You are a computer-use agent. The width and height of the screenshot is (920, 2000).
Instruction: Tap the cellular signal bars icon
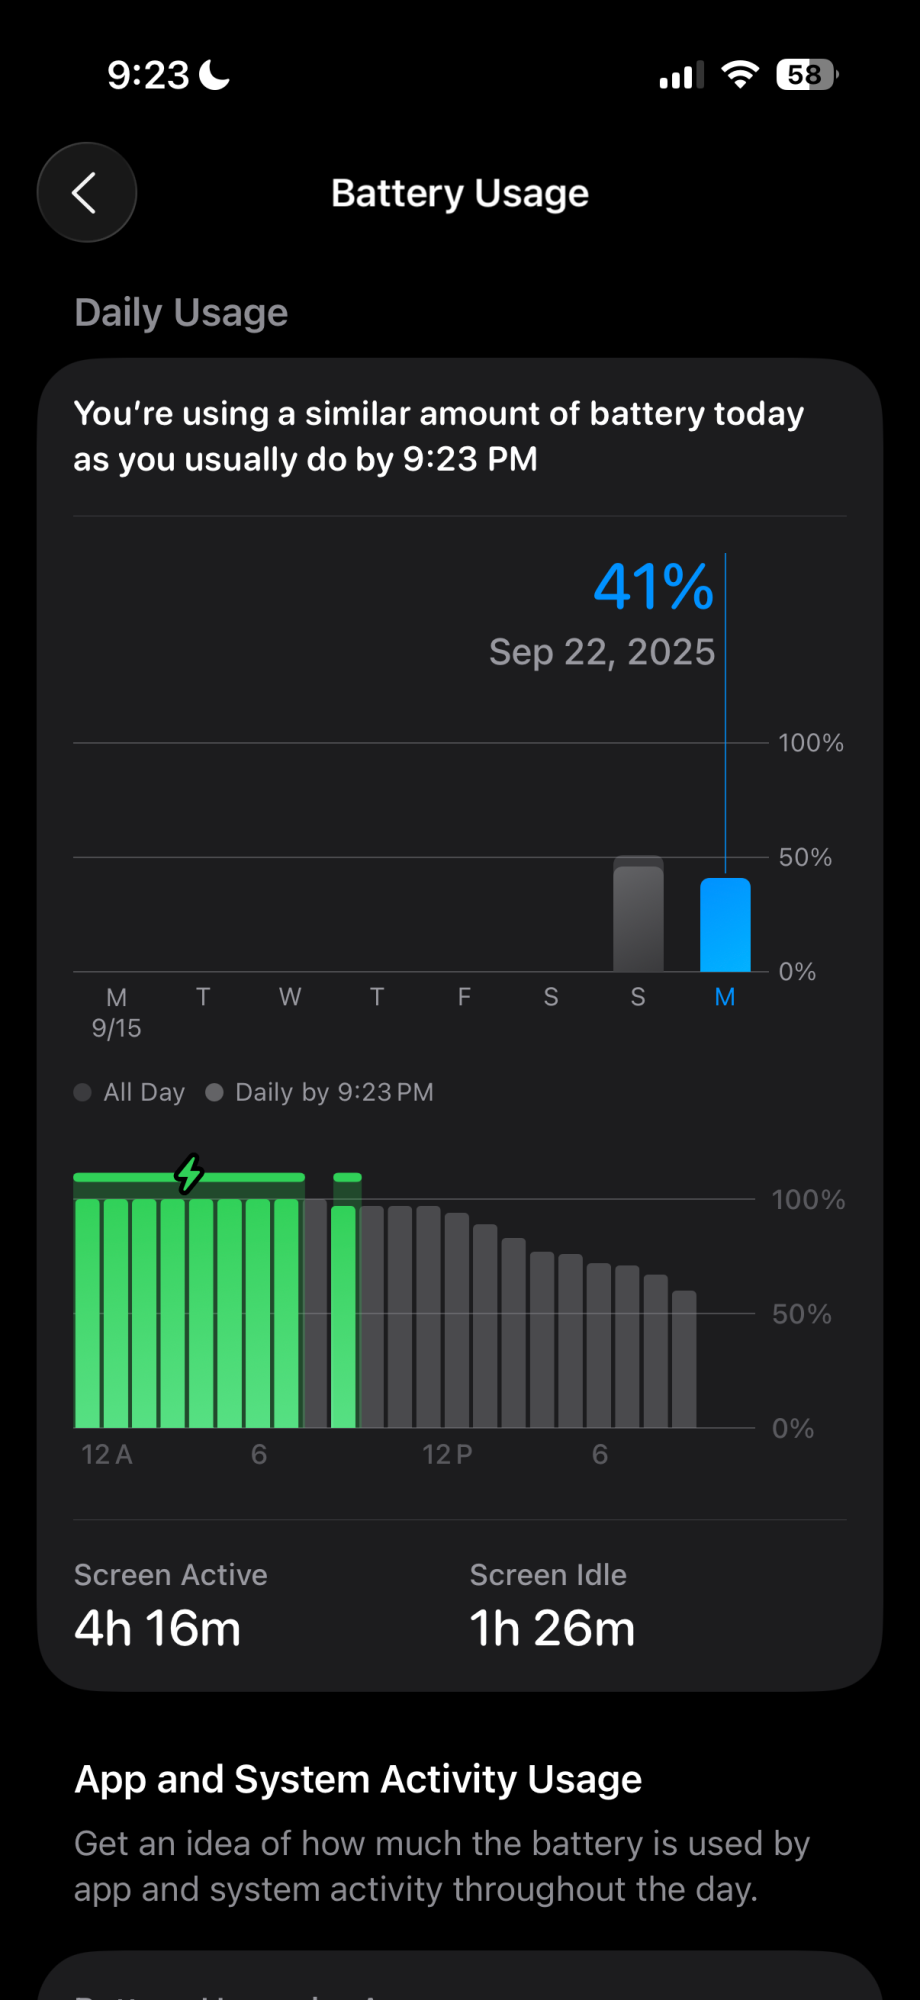pyautogui.click(x=681, y=76)
